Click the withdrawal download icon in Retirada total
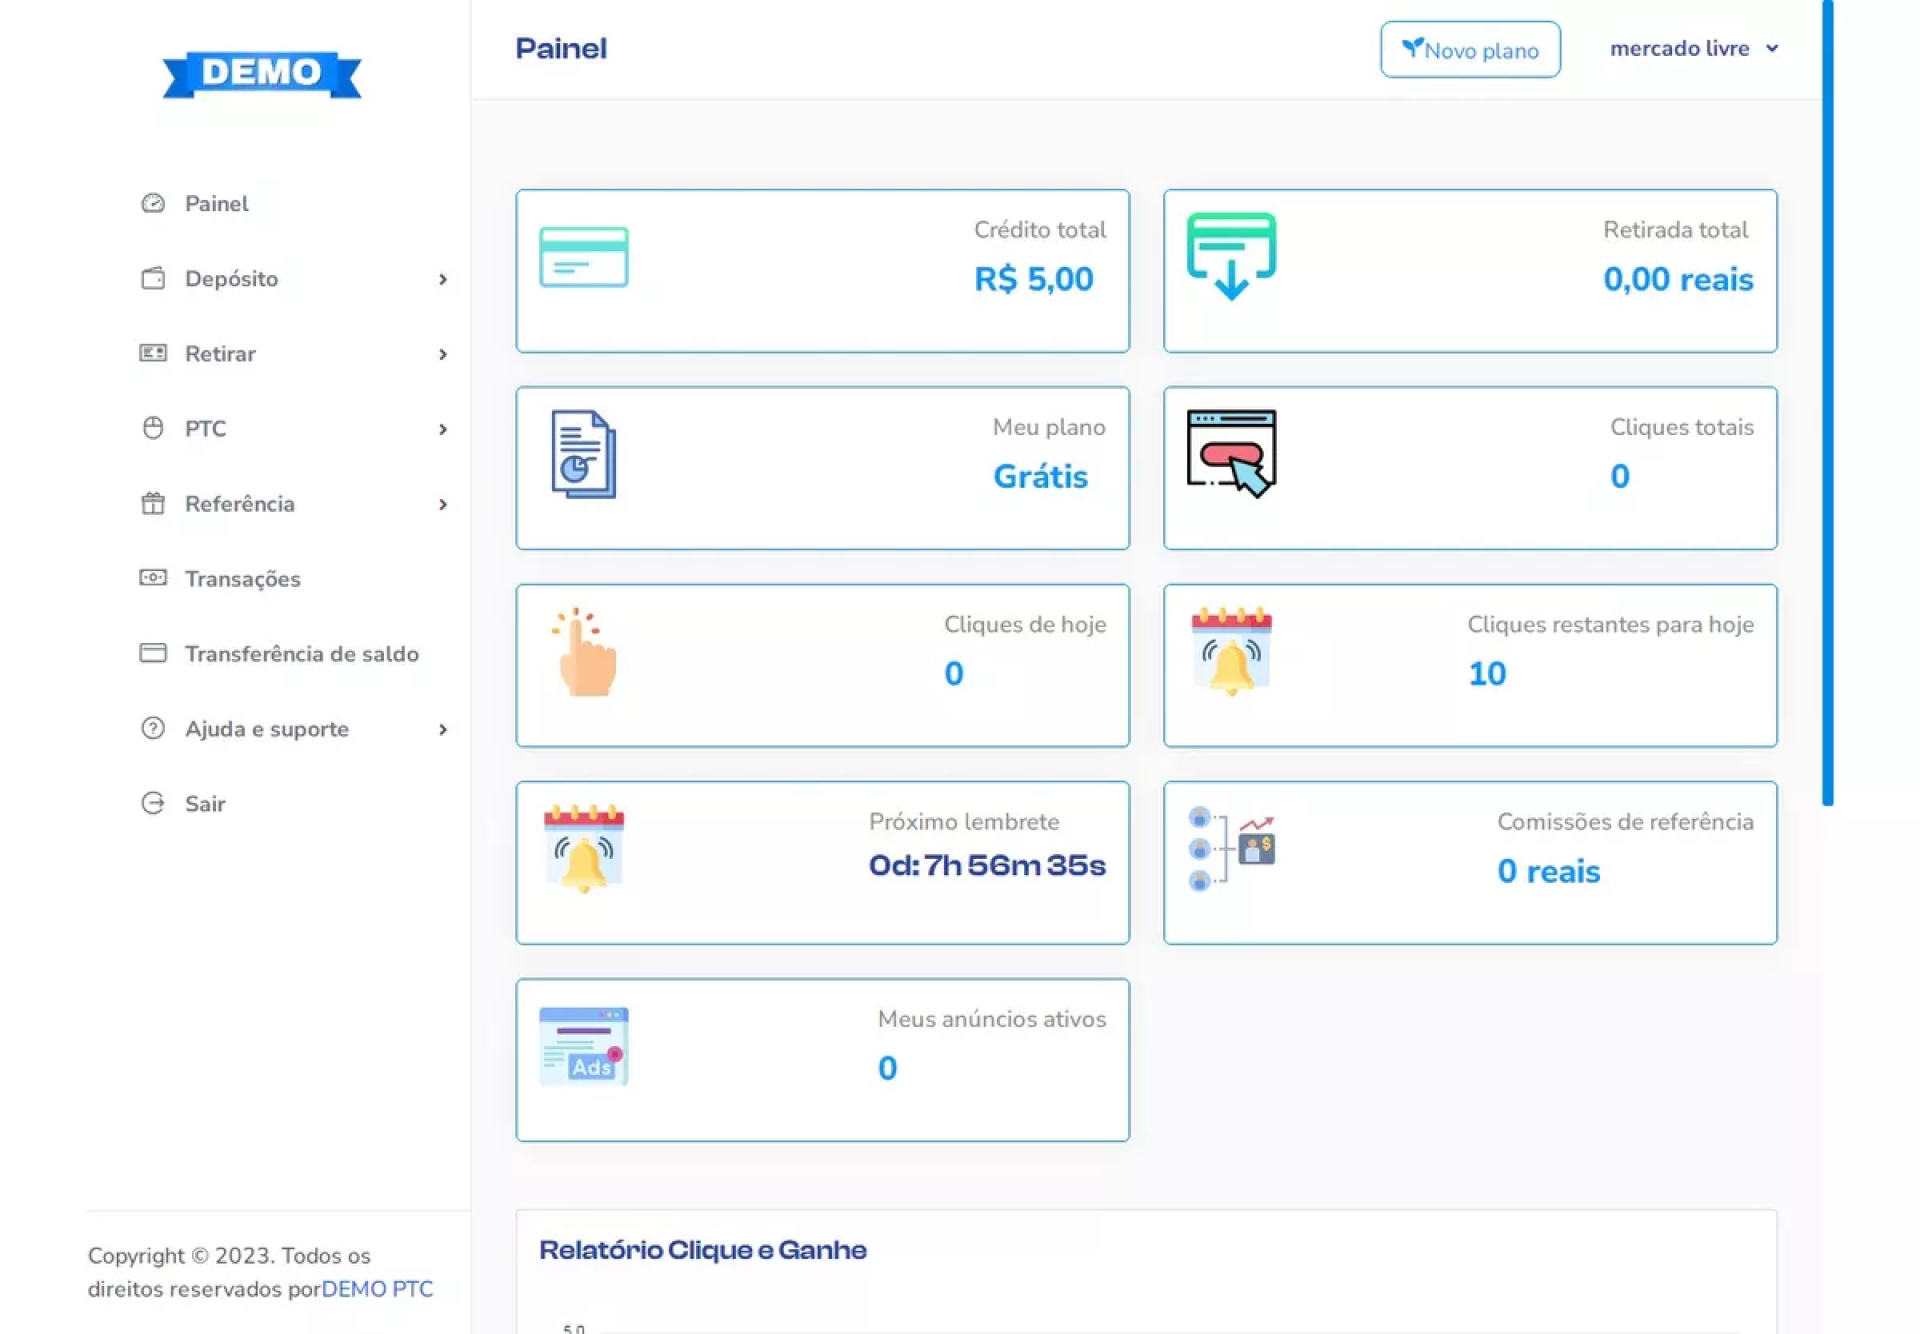The width and height of the screenshot is (1920, 1334). [x=1231, y=256]
